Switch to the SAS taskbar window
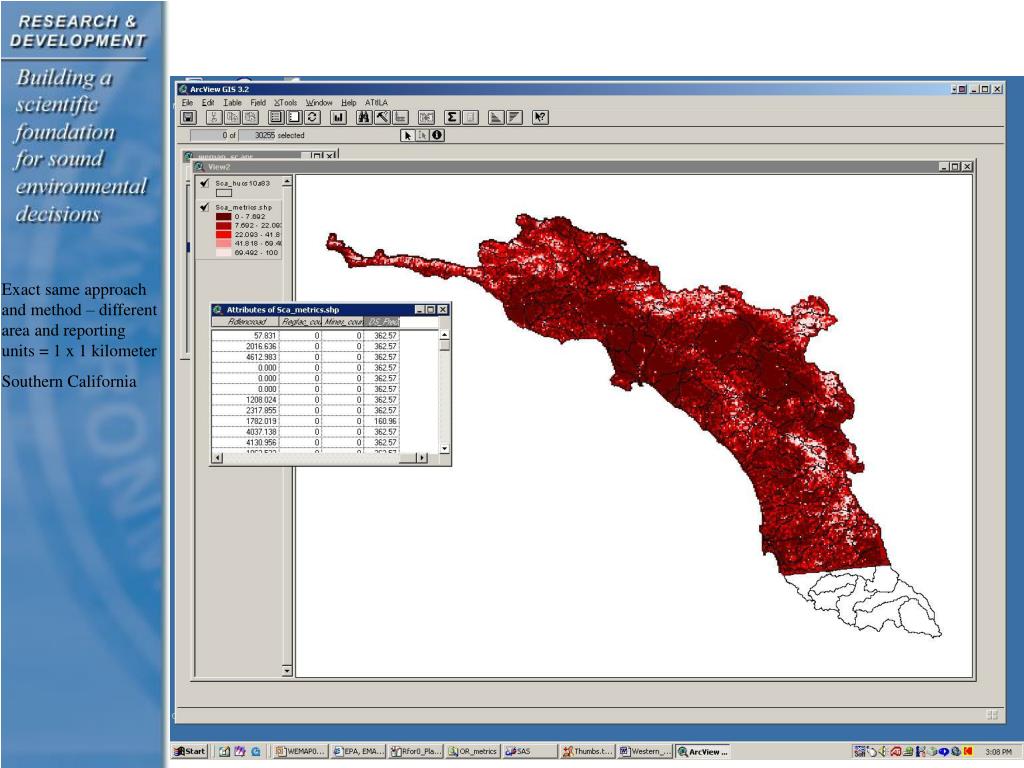The image size is (1024, 768). coord(530,752)
